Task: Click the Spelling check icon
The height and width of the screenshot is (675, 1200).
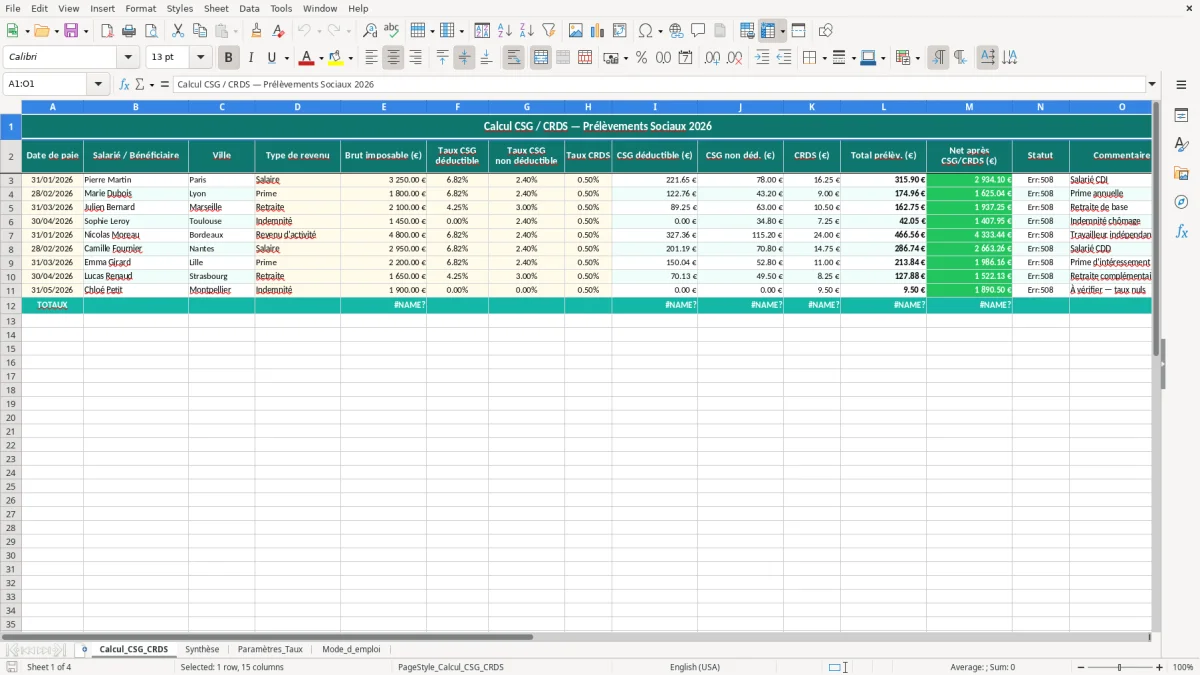Action: [392, 31]
